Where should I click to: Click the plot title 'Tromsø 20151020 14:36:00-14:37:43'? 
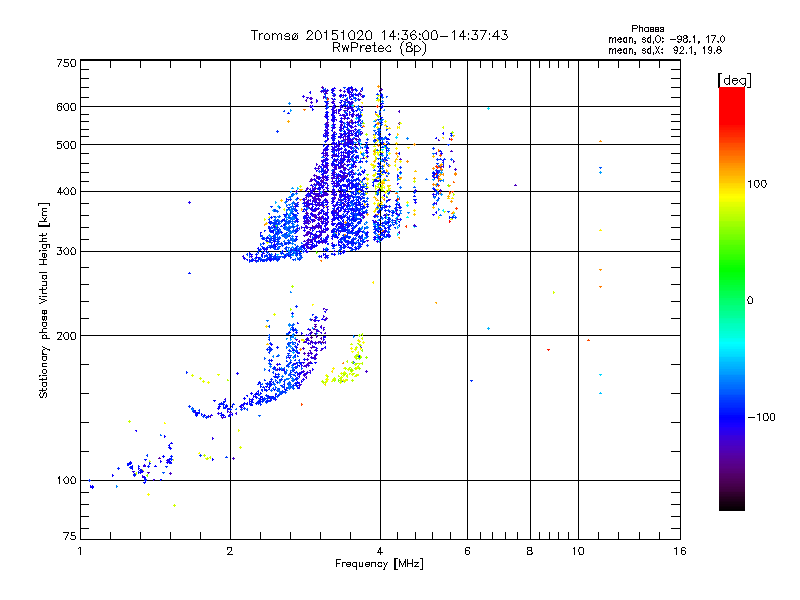point(379,35)
